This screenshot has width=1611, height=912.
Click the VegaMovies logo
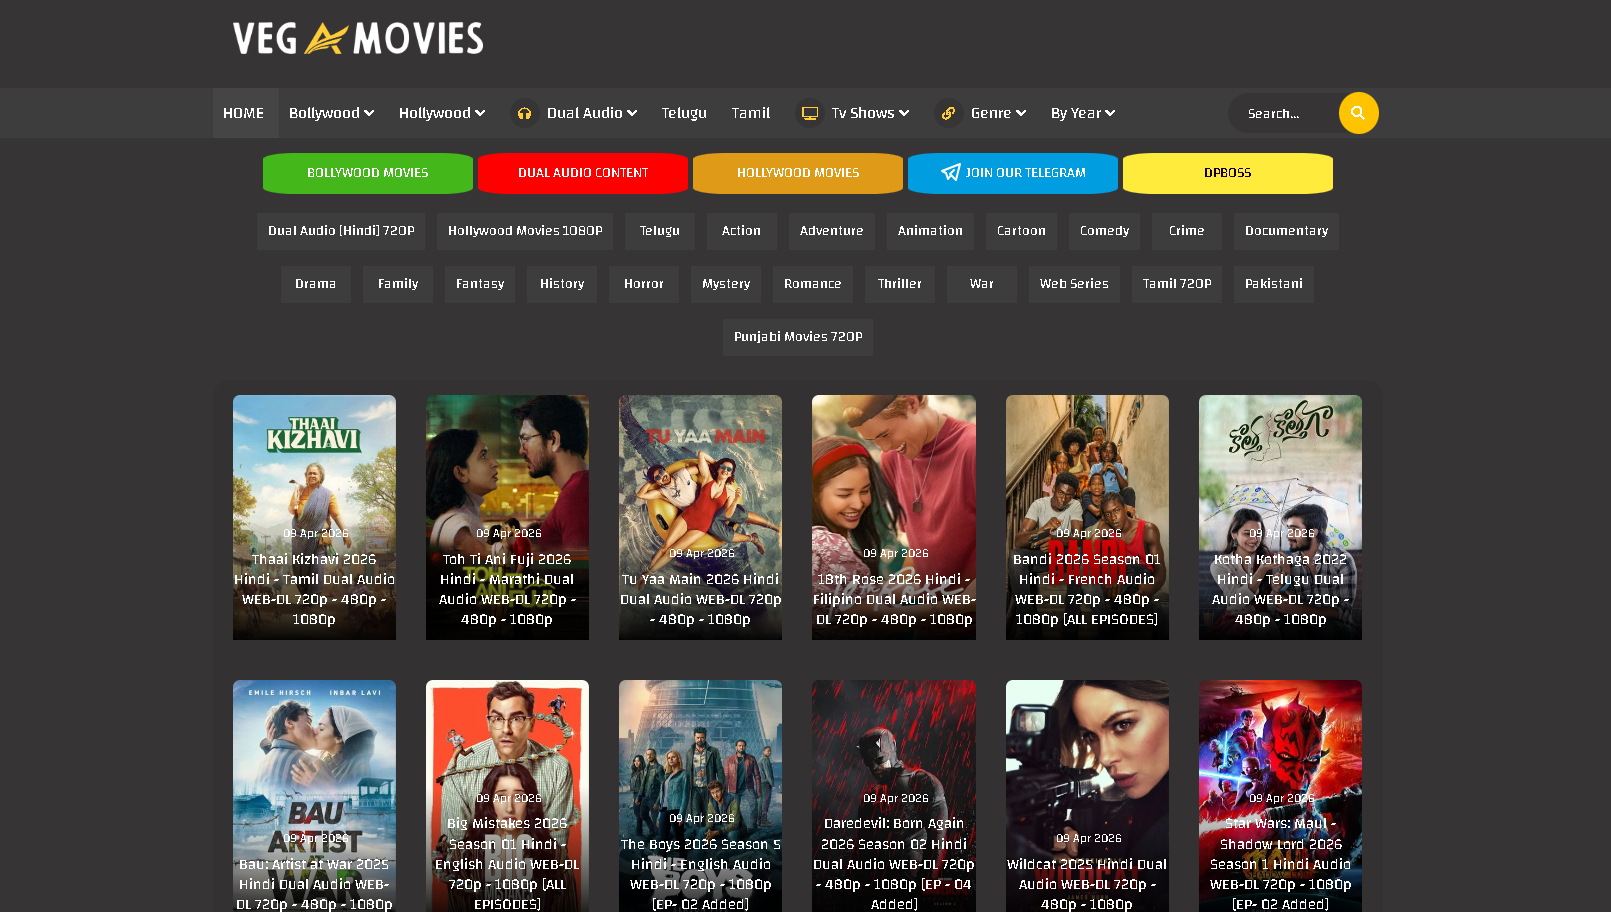[x=358, y=39]
